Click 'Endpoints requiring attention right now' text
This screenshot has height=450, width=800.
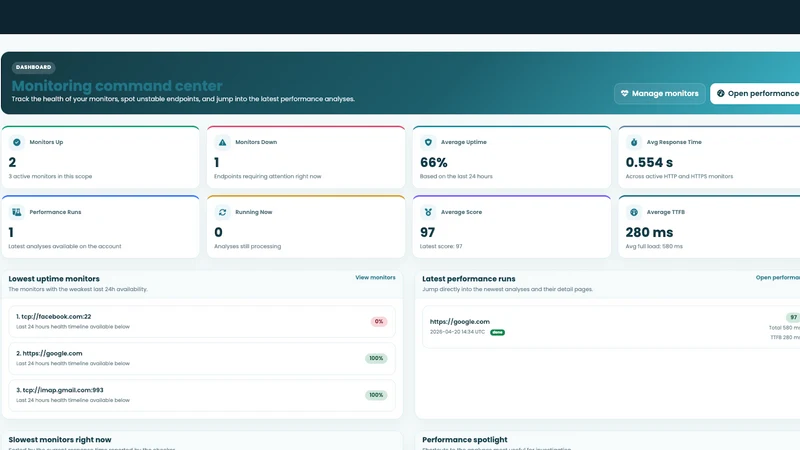coord(267,177)
